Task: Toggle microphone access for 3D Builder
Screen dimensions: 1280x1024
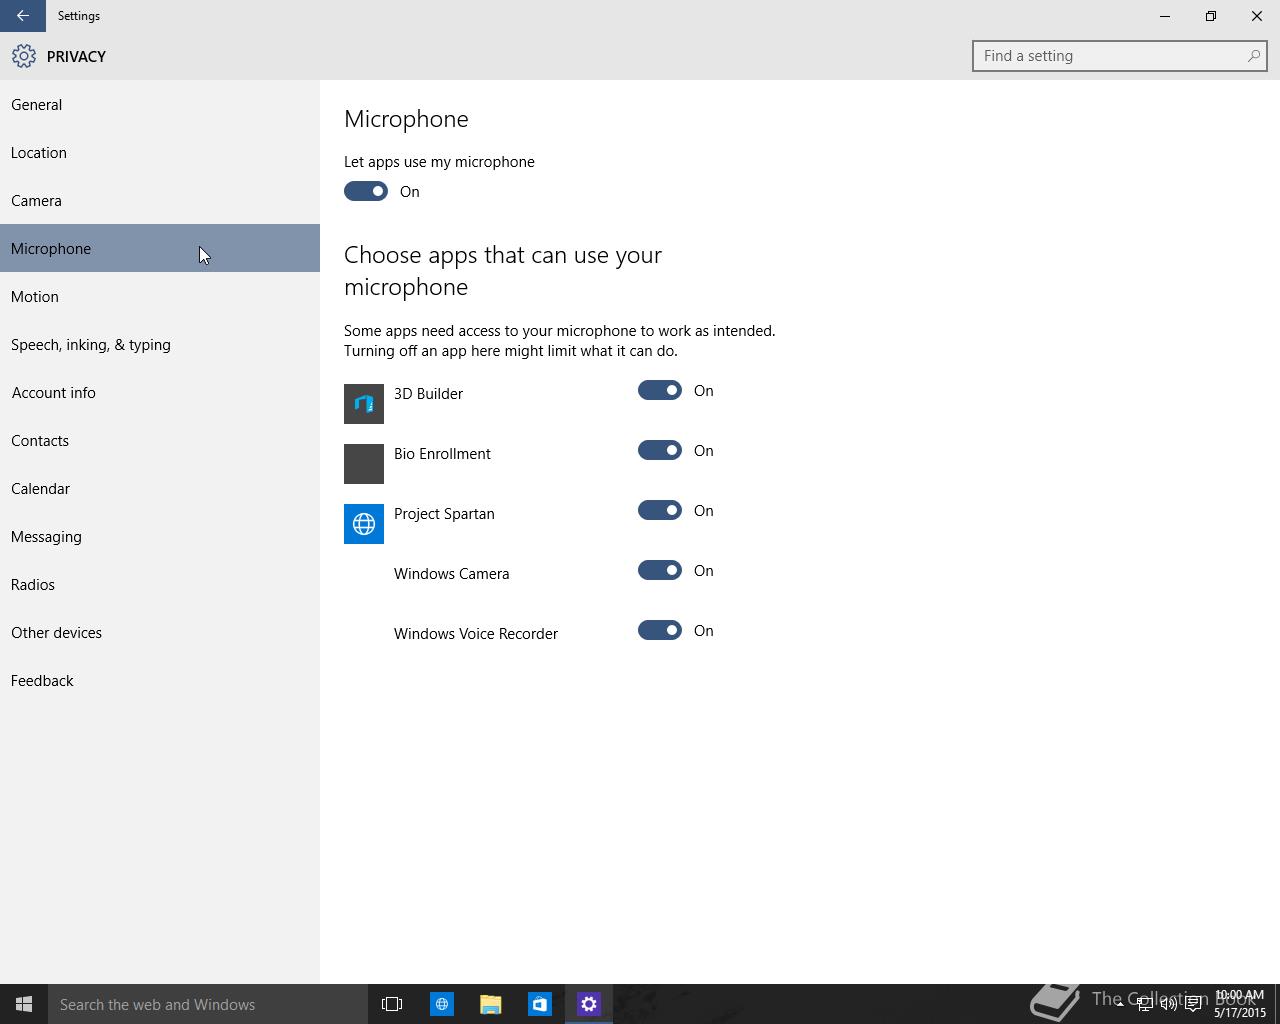Action: (x=660, y=390)
